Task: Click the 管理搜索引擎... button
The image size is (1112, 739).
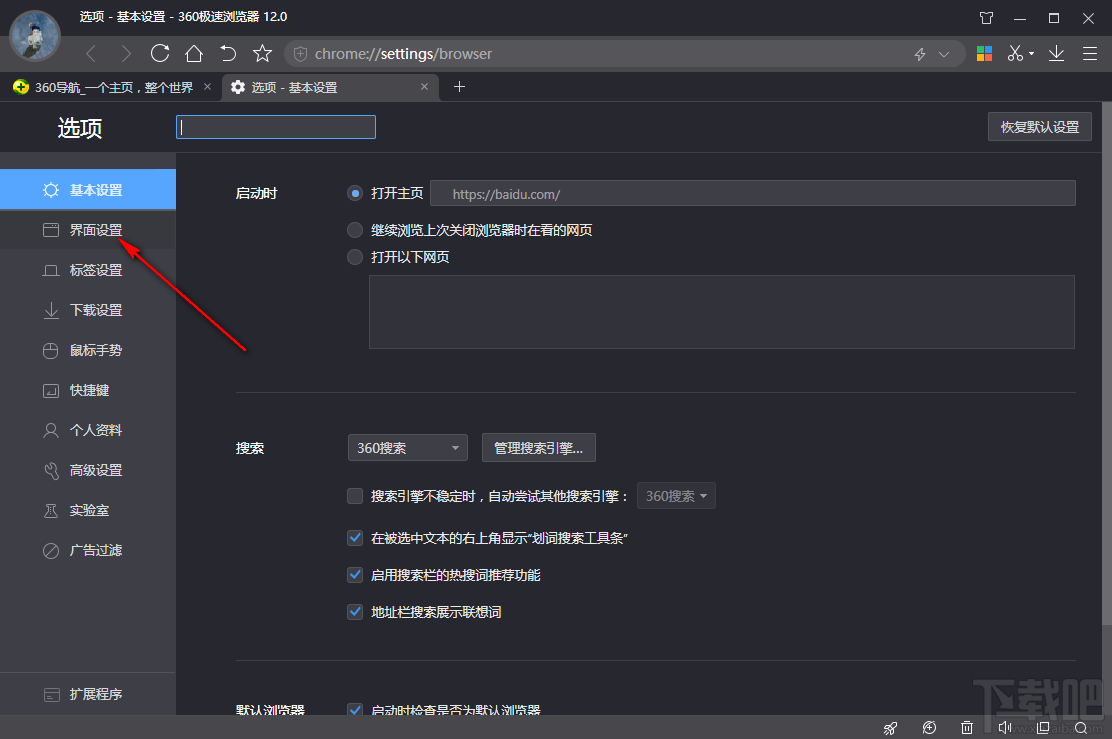Action: tap(538, 448)
